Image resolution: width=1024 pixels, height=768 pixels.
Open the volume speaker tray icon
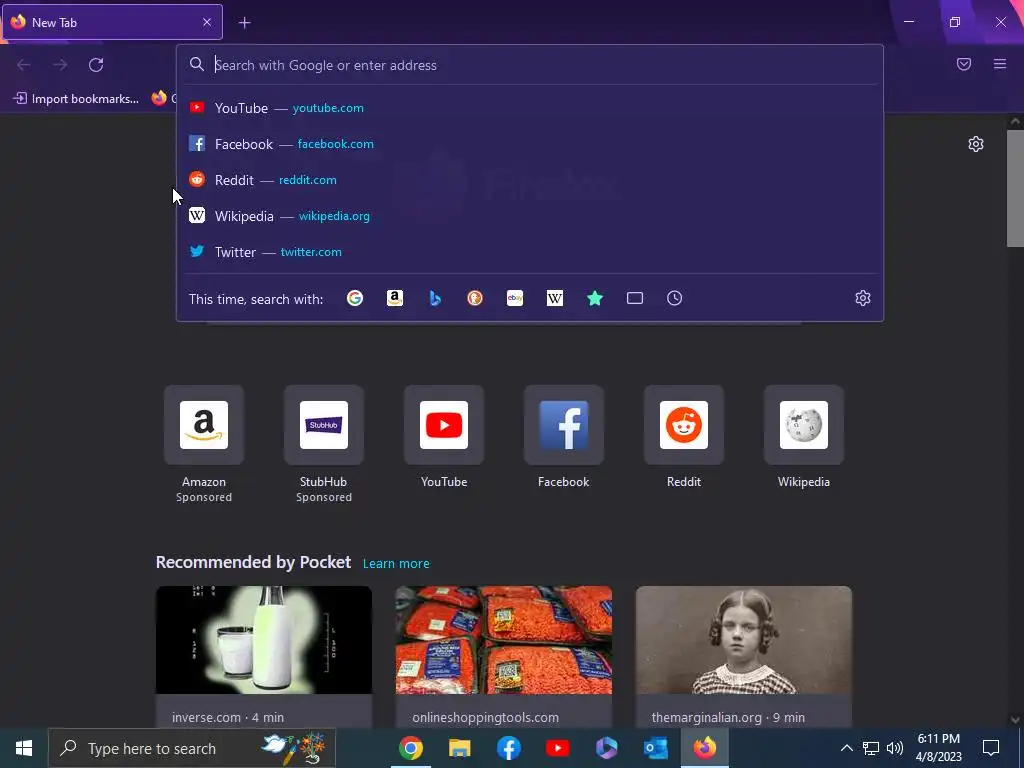pyautogui.click(x=895, y=748)
